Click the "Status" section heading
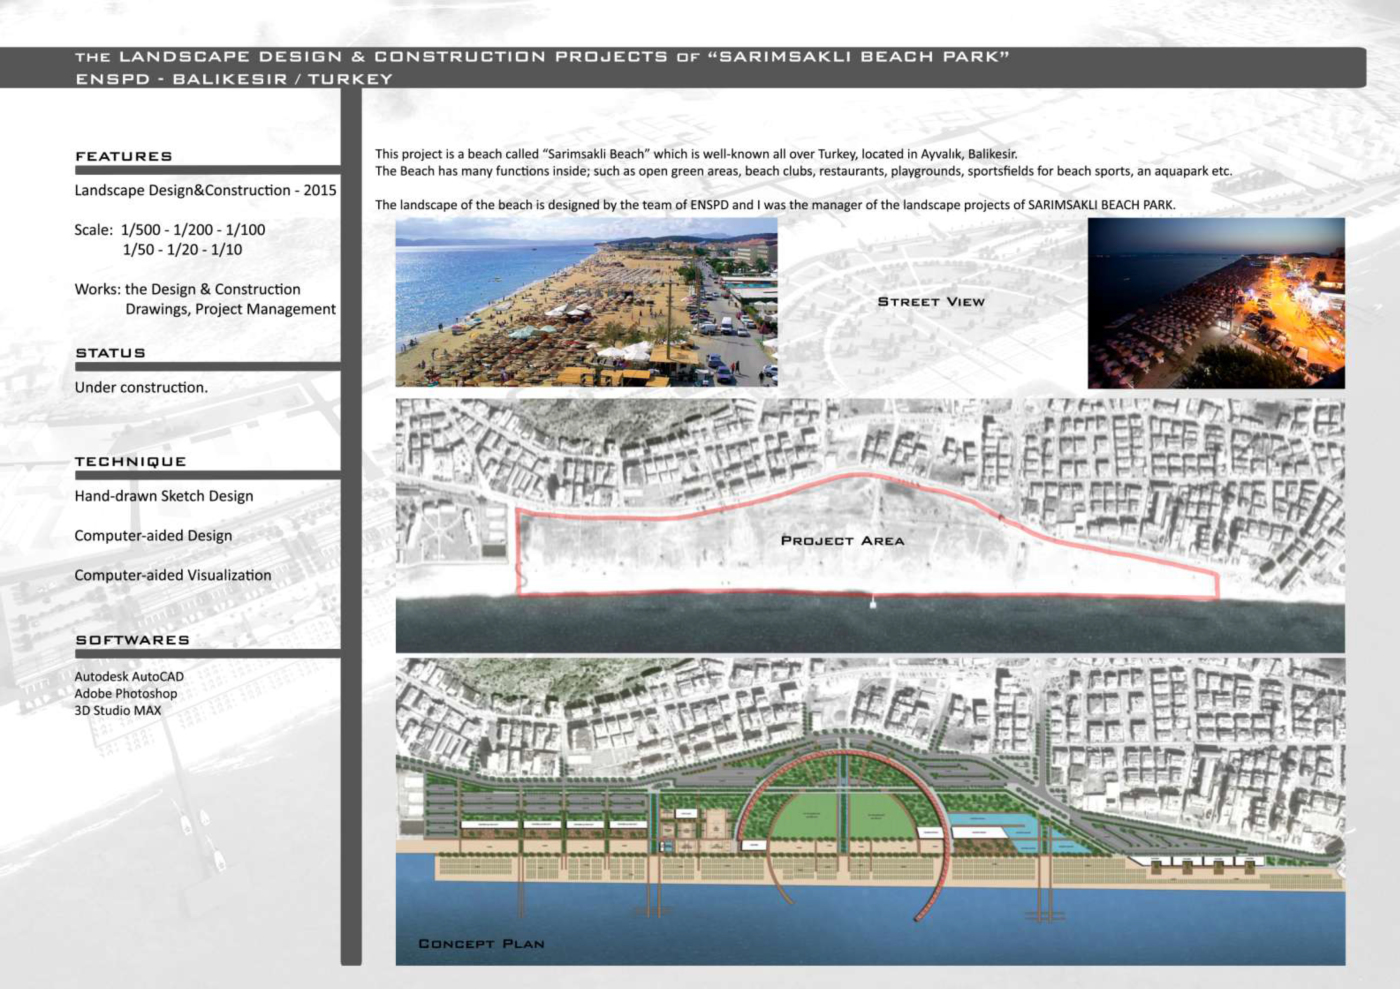1400x989 pixels. [110, 353]
